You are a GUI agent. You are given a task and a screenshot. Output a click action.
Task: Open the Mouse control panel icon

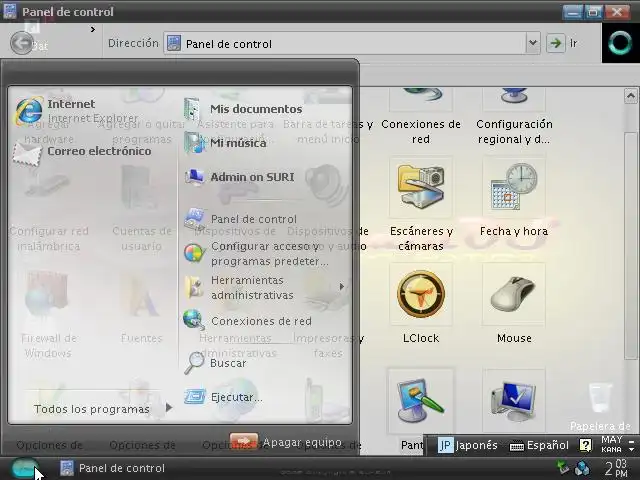pos(513,294)
